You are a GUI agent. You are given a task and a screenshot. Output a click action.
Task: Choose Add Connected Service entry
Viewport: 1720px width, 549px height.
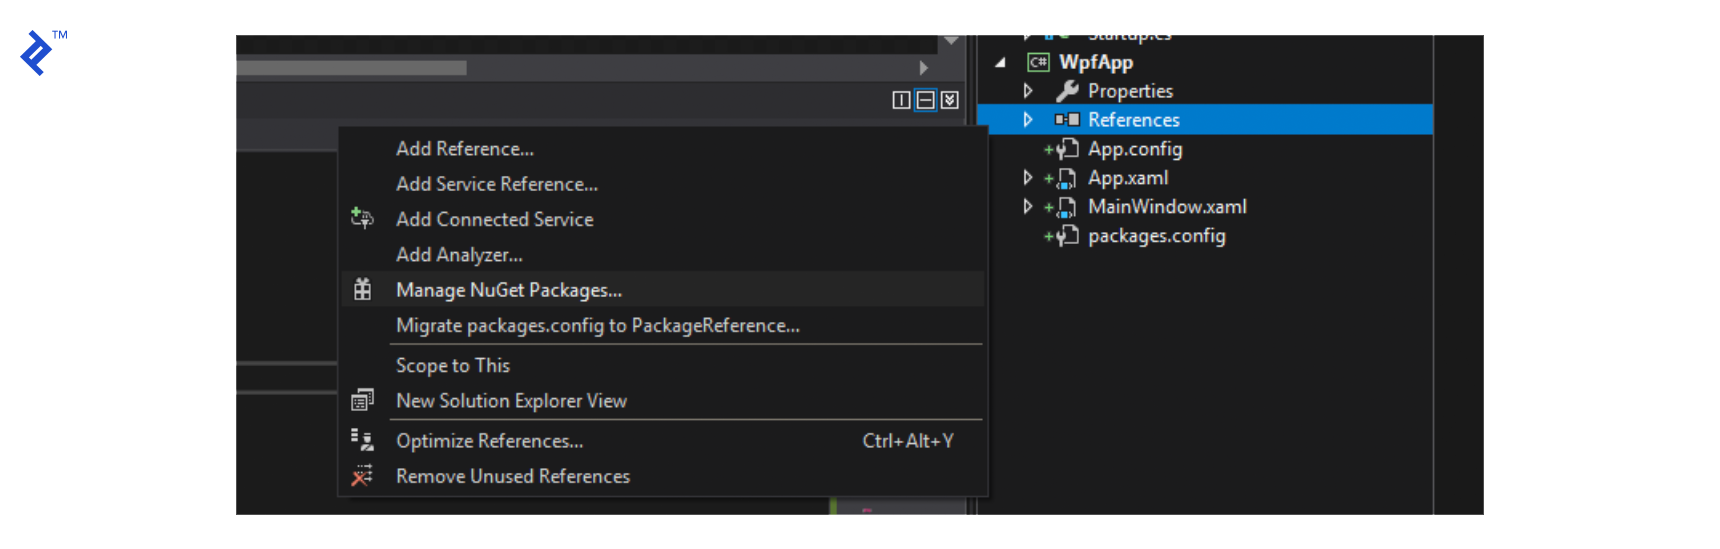(x=495, y=219)
